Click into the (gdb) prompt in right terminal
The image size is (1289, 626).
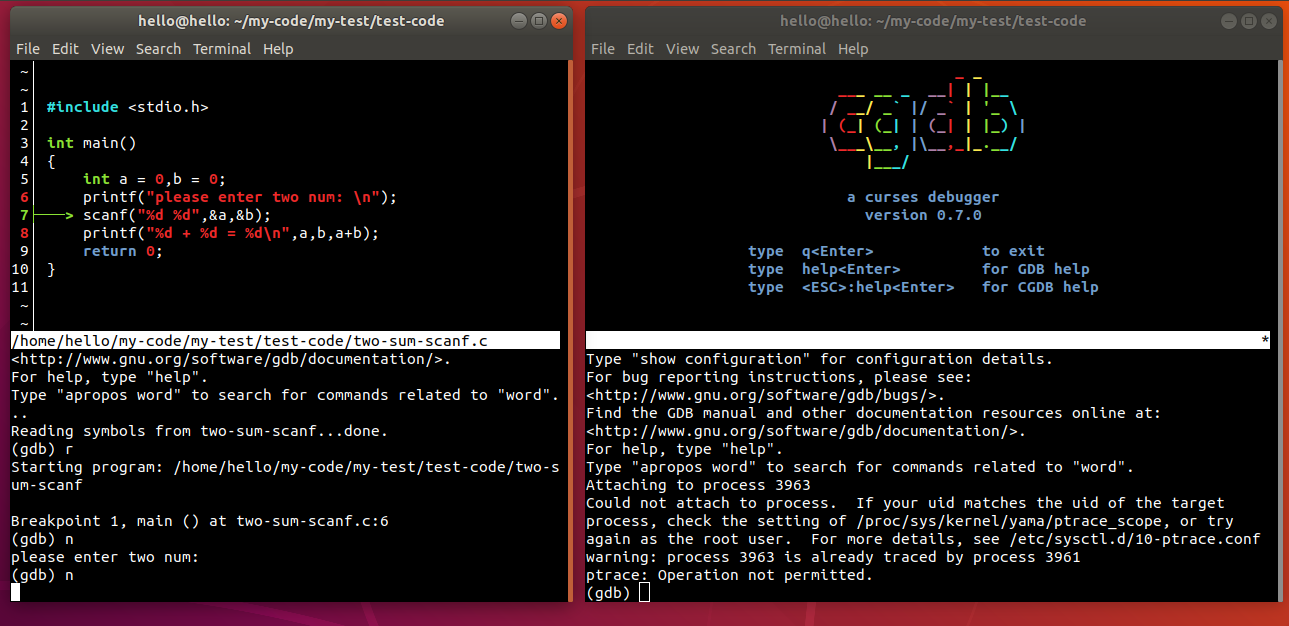[643, 592]
